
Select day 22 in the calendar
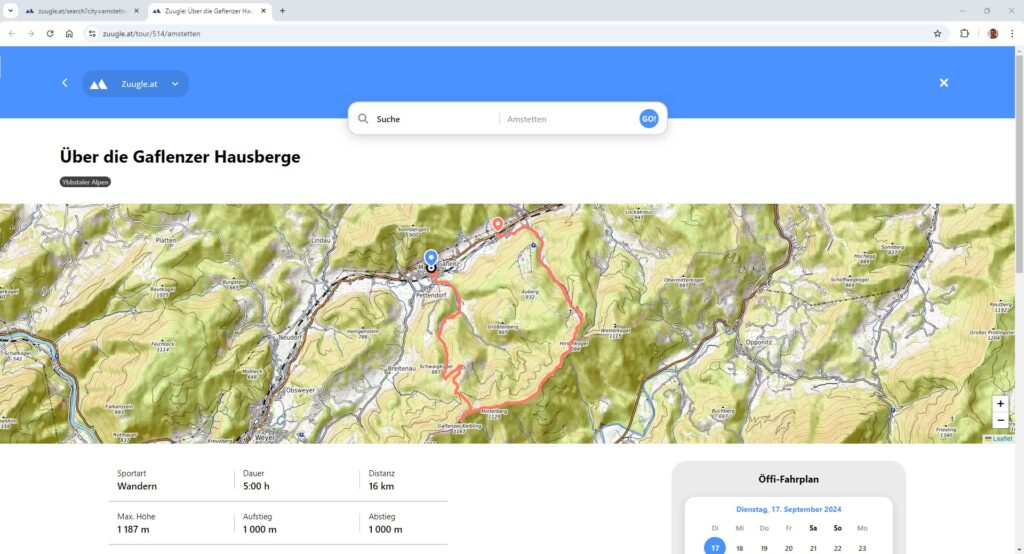[837, 548]
